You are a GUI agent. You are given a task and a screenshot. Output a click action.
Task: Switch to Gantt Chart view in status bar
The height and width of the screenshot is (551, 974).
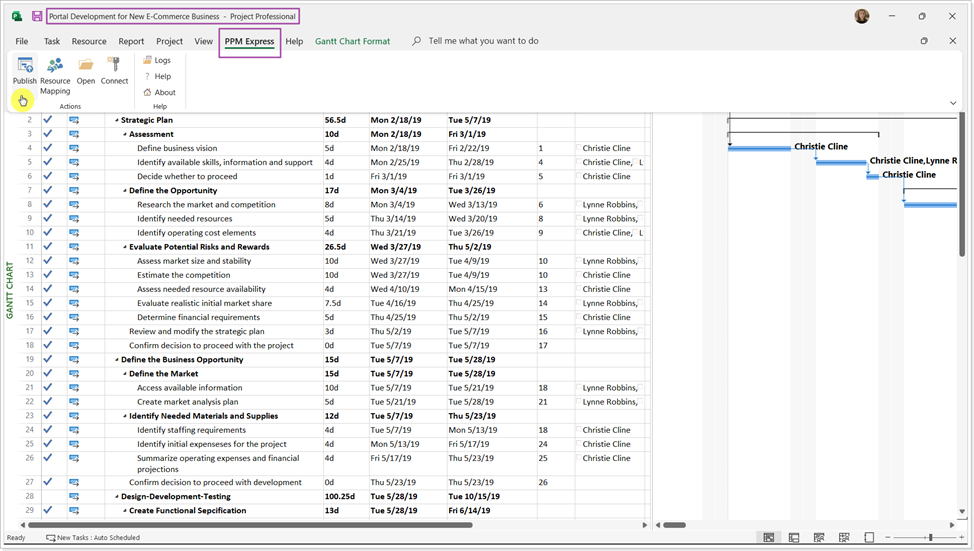click(768, 537)
